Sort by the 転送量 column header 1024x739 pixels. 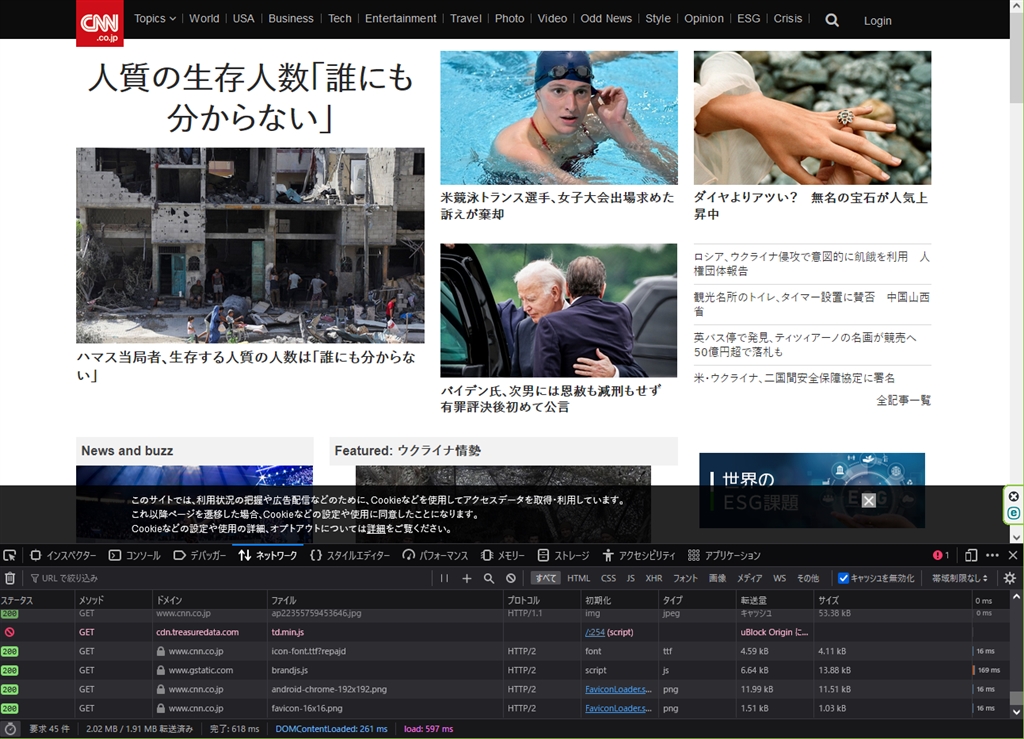(775, 600)
